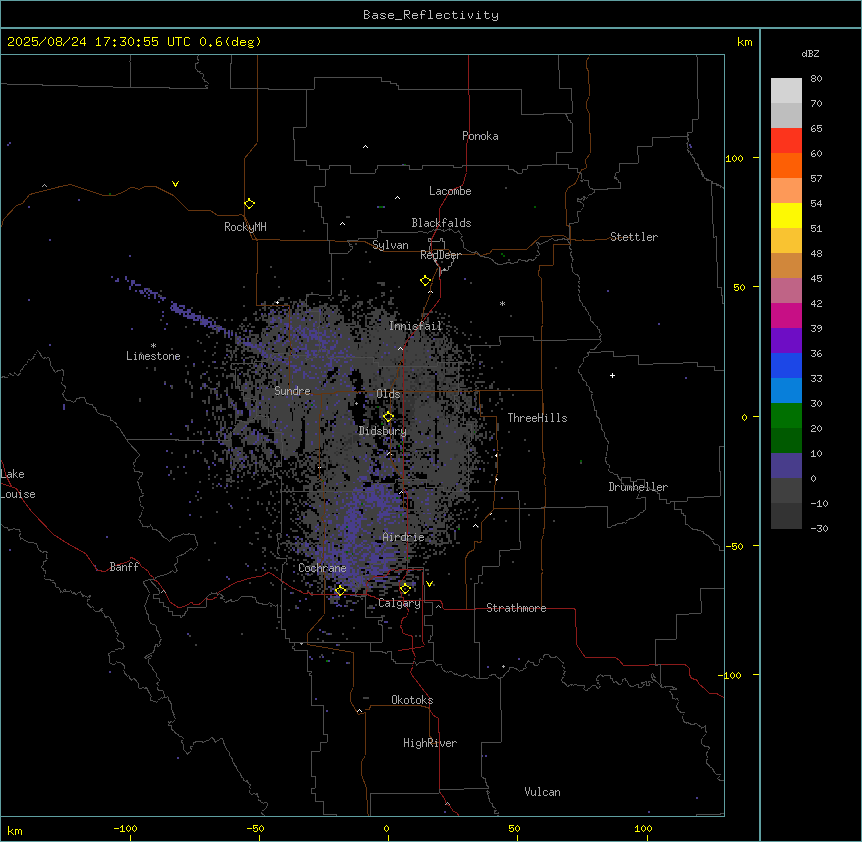The image size is (862, 842).
Task: Click the Blackfalds town label
Action: [441, 223]
